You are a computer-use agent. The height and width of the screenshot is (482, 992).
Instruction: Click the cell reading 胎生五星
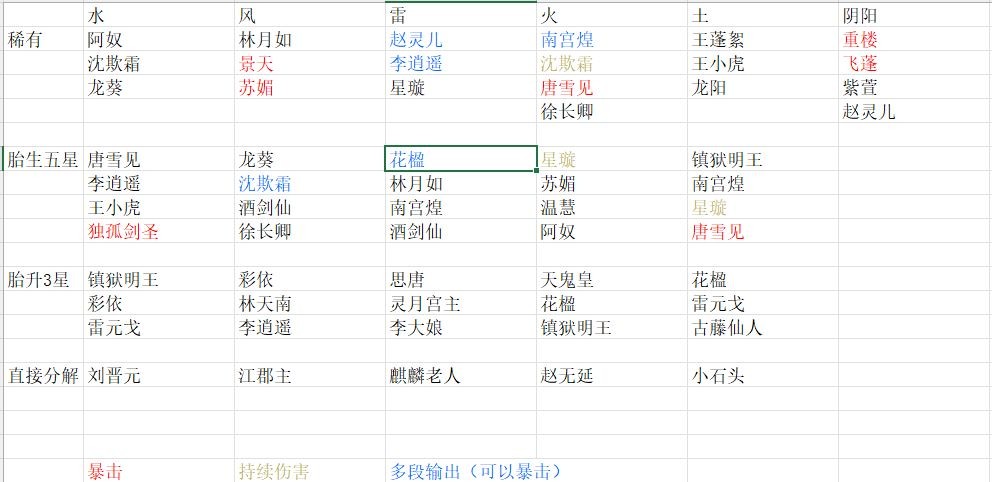click(x=43, y=159)
